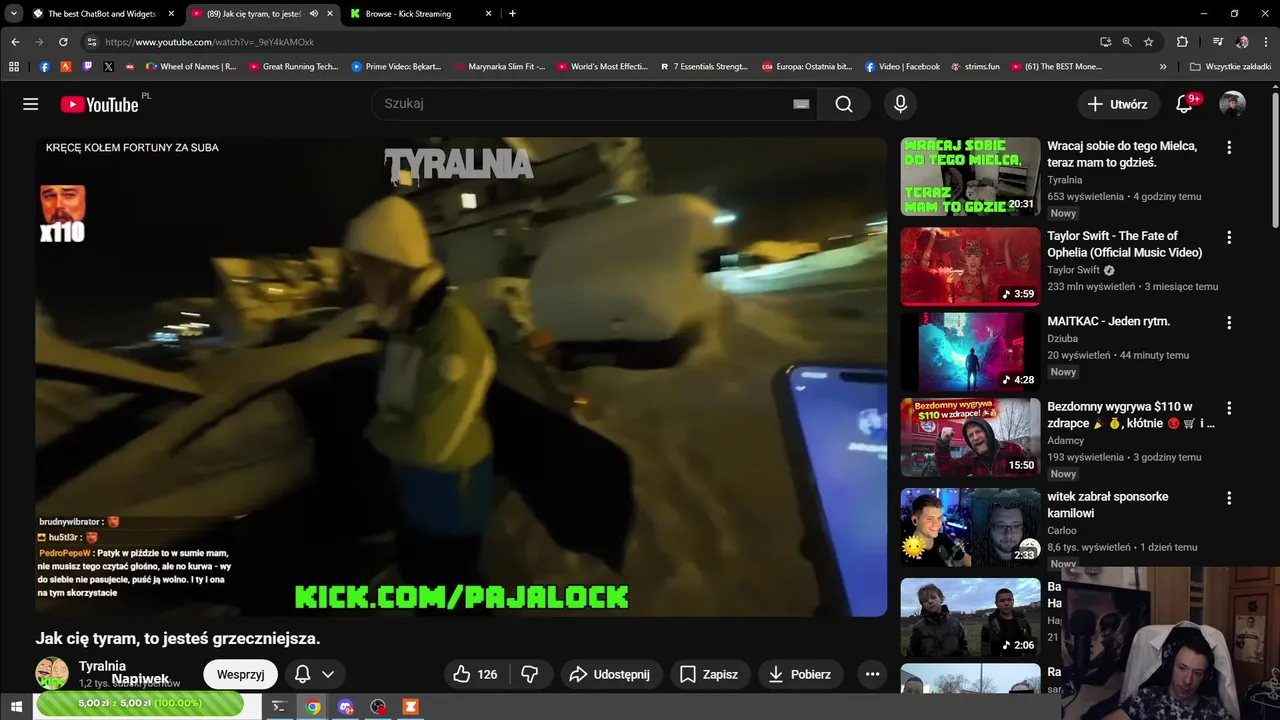1280x720 pixels.
Task: Switch to Browse - Kick Streaming tab
Action: point(420,14)
